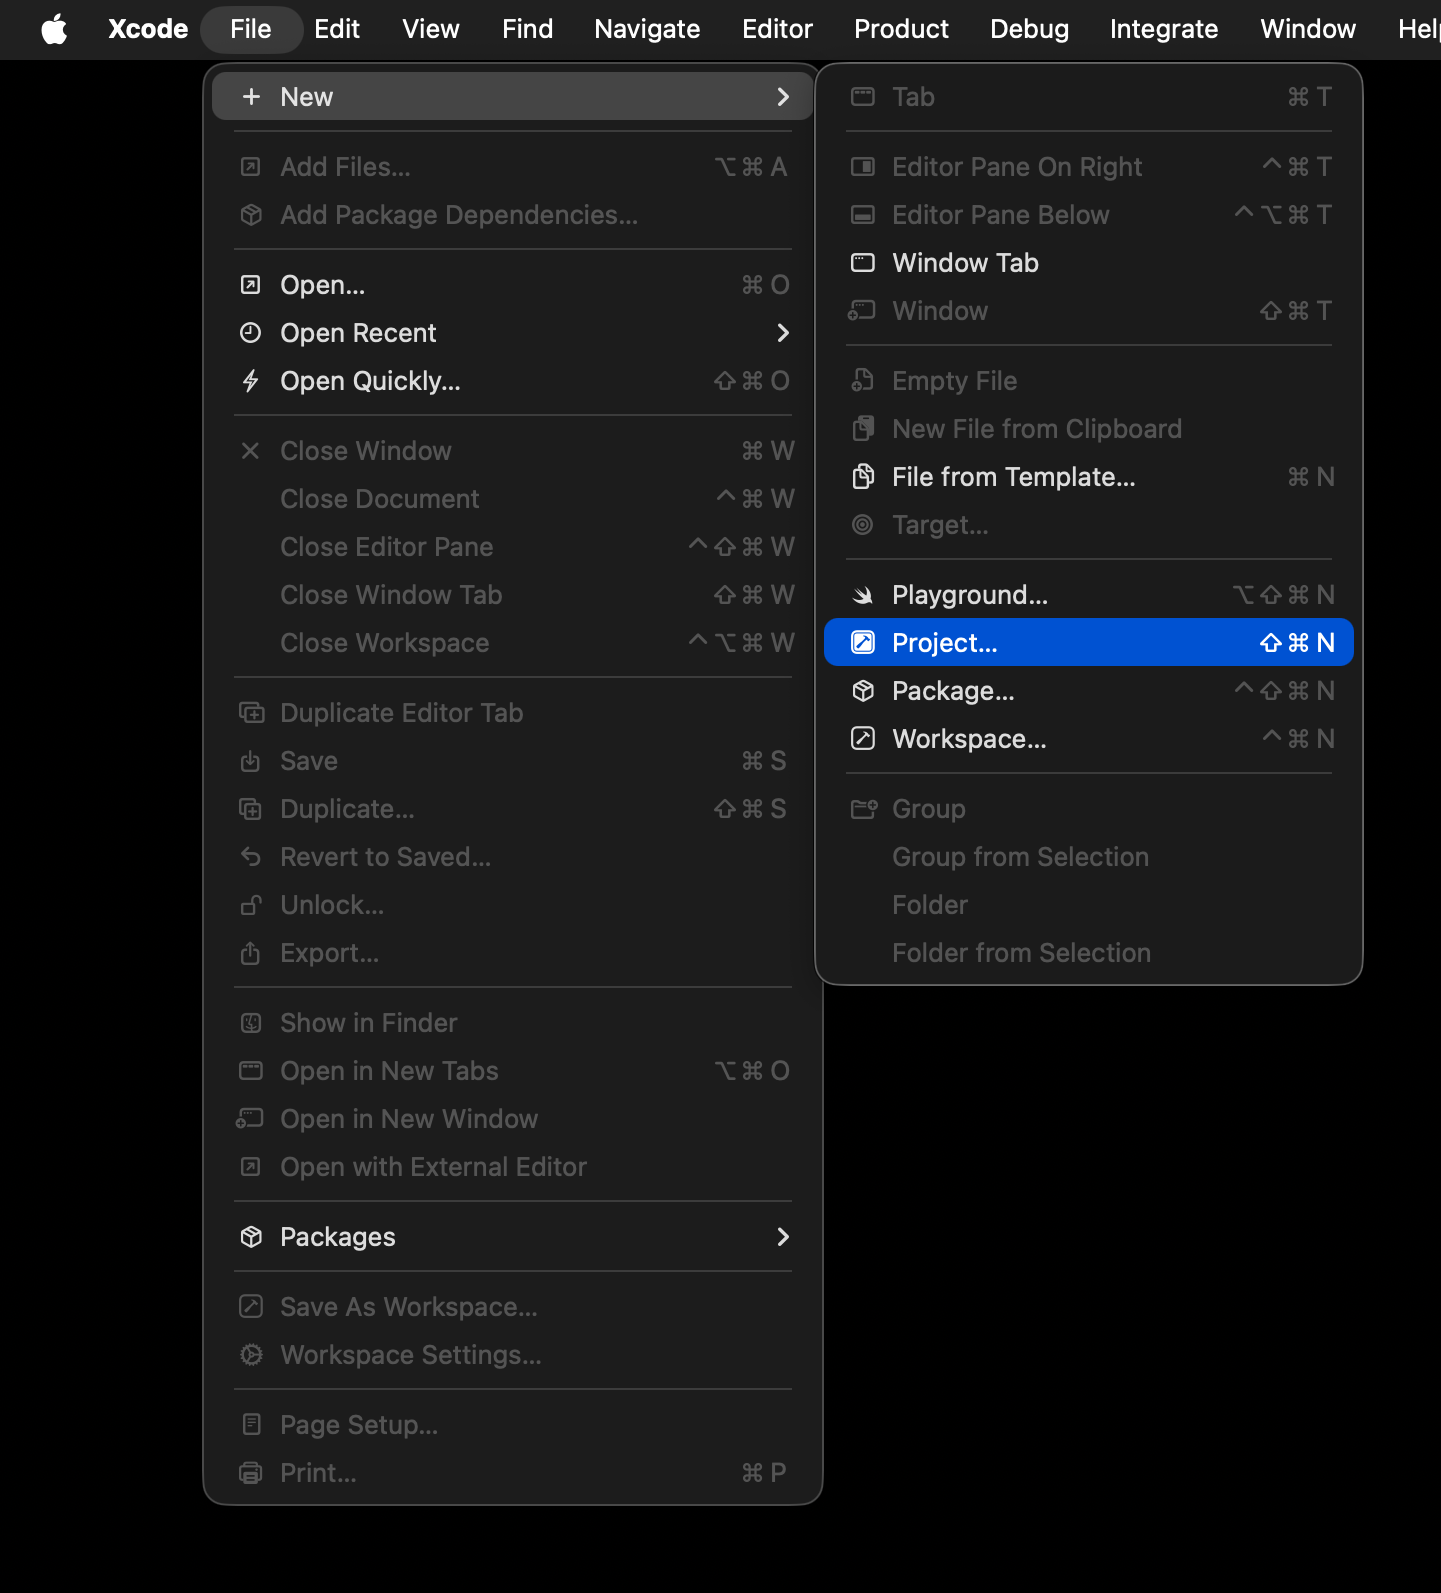Click the Apple logo in menu bar

tap(54, 29)
